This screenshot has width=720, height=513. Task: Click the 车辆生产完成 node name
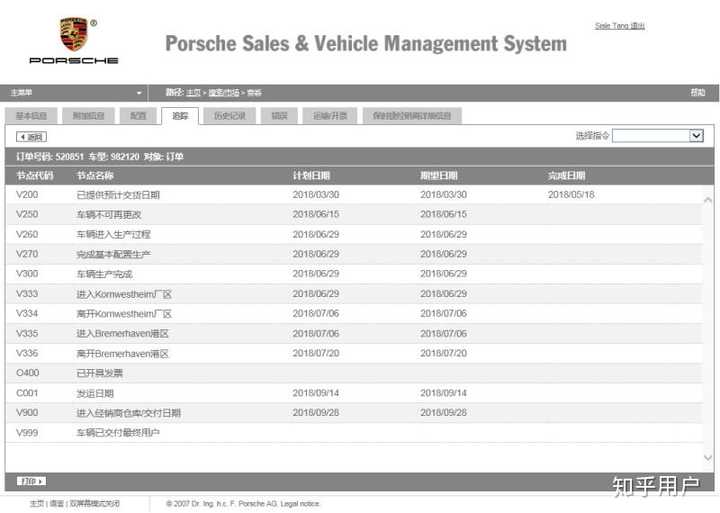click(x=104, y=274)
